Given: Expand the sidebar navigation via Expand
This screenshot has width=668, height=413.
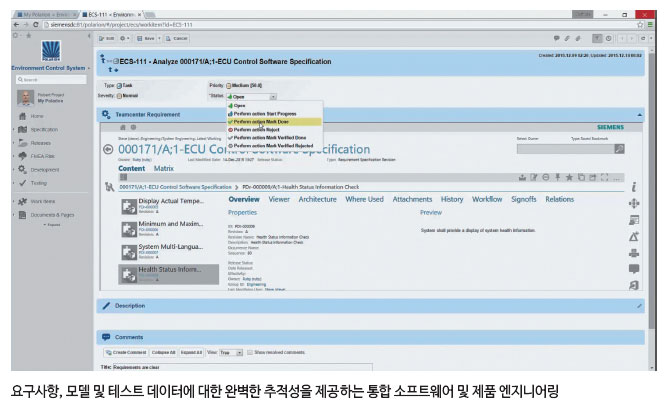Looking at the screenshot, I should [52, 225].
